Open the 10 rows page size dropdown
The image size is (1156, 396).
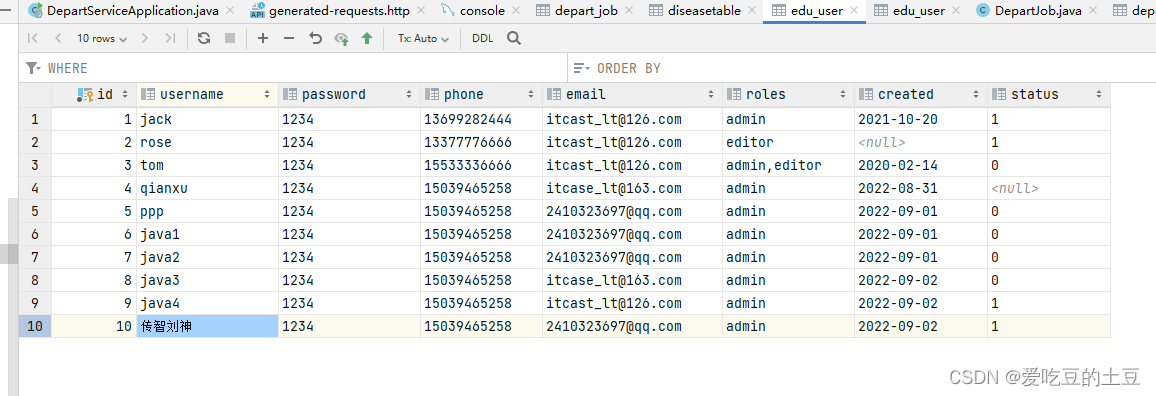click(102, 38)
